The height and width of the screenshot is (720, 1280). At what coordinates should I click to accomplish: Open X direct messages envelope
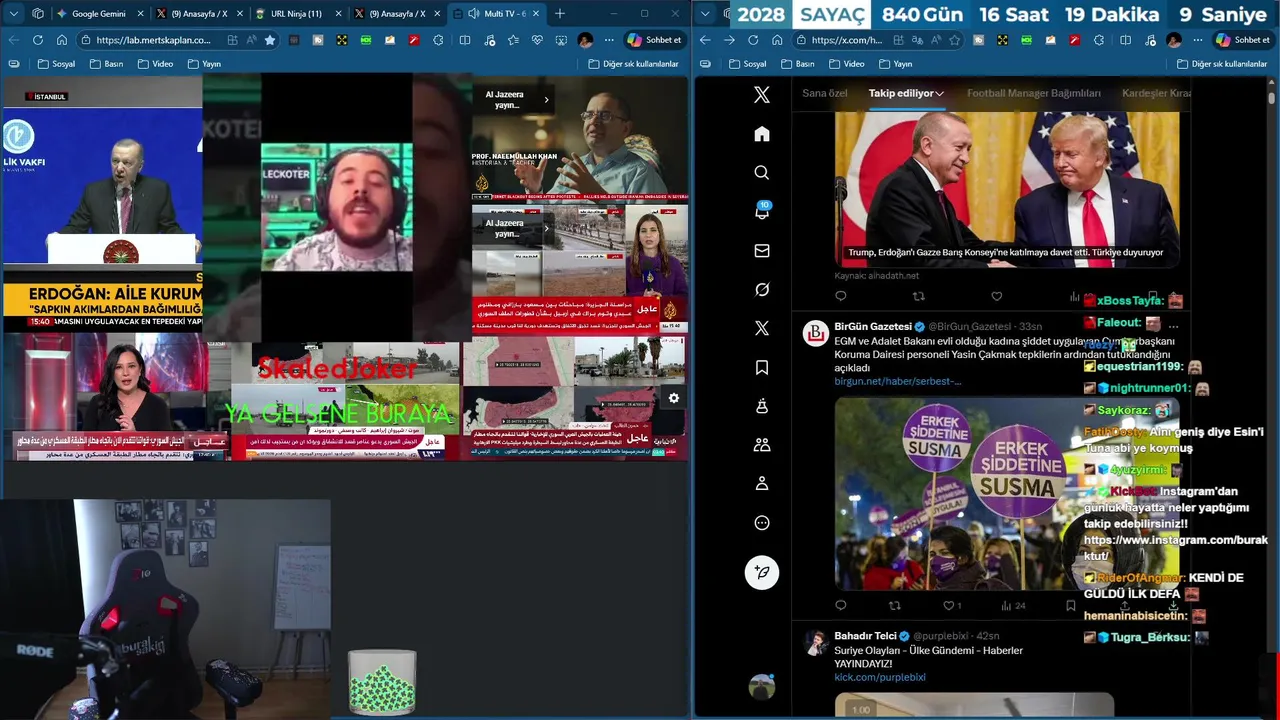(x=762, y=251)
